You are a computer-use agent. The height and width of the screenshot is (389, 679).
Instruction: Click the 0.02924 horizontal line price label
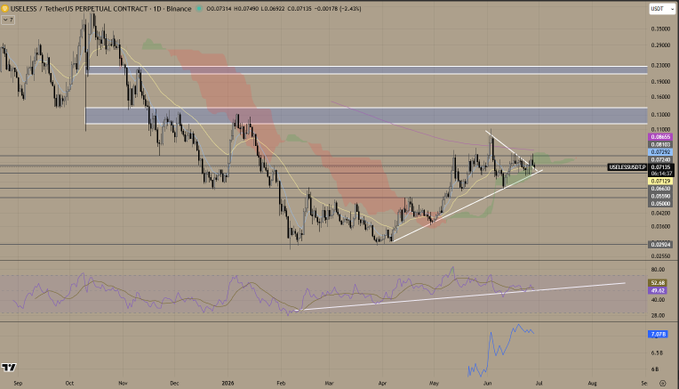[x=660, y=244]
